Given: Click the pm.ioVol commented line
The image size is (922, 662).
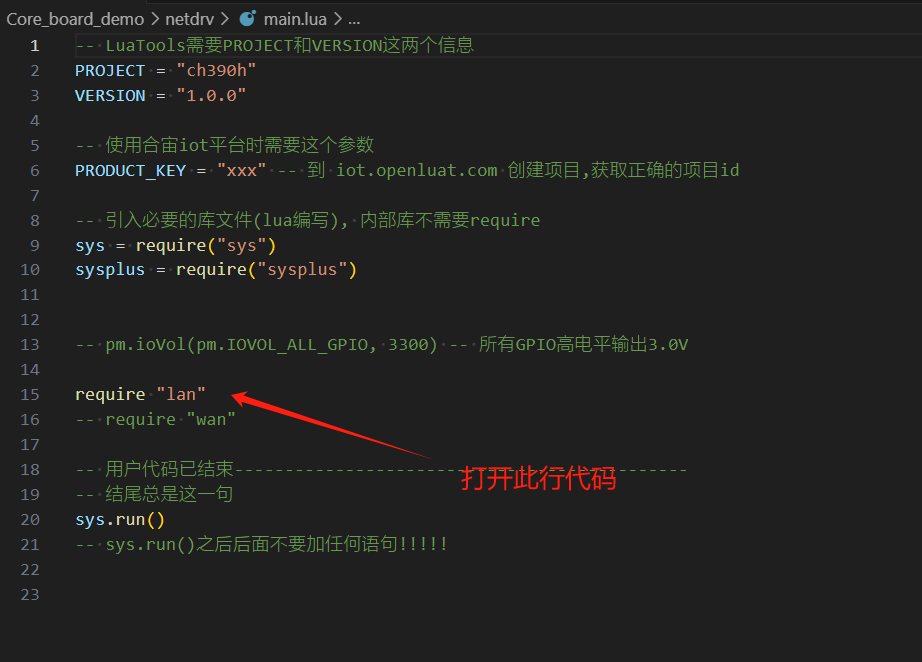Looking at the screenshot, I should (382, 345).
